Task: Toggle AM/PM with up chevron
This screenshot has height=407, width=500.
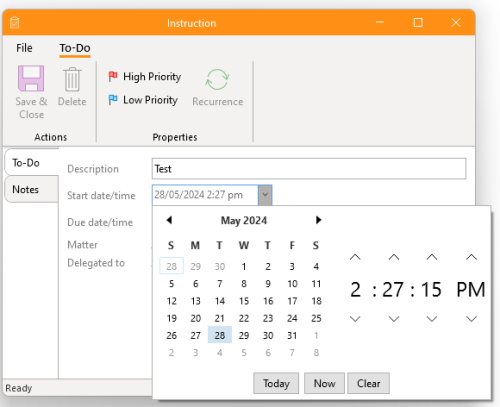Action: point(471,257)
